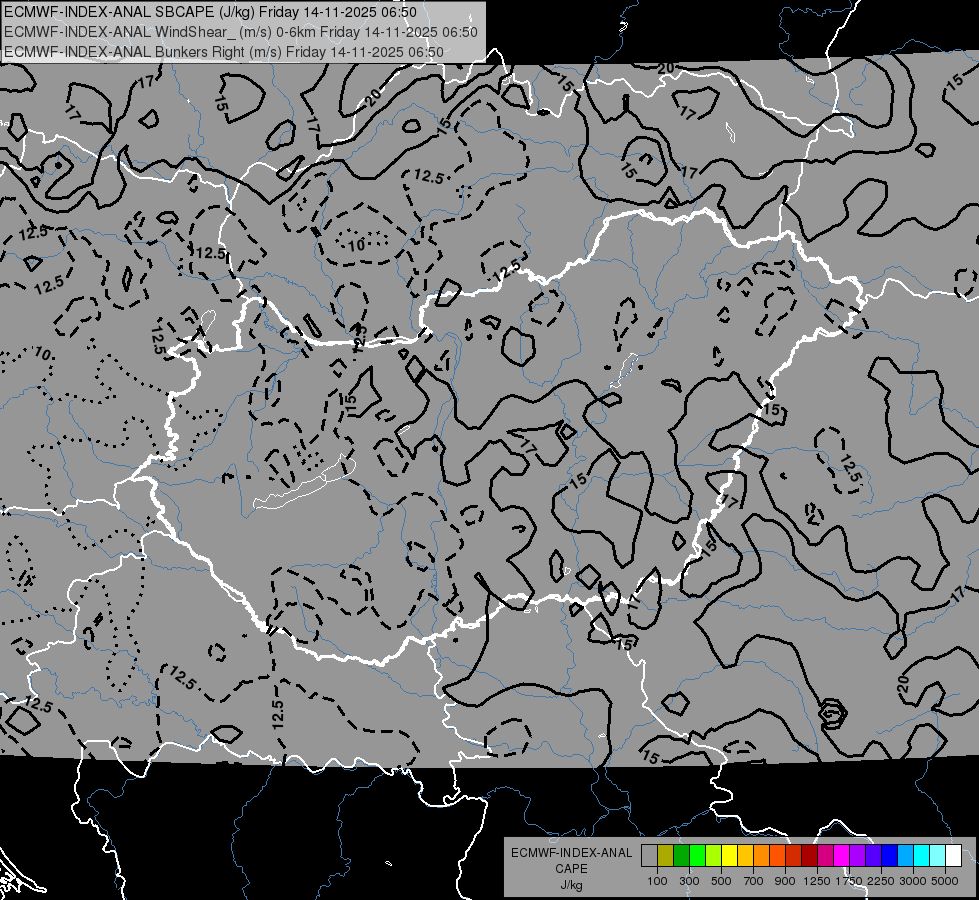979x900 pixels.
Task: Click the legend value 1250
Action: (817, 881)
